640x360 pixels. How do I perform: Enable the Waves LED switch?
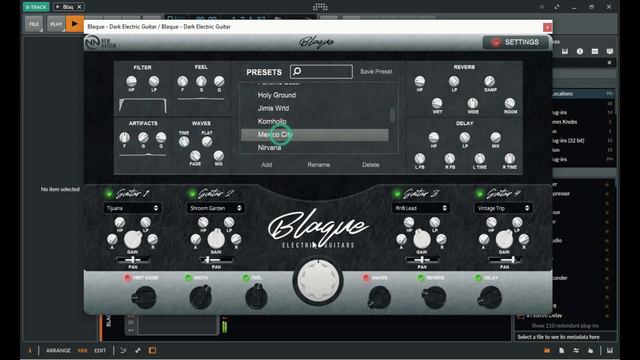coord(366,278)
